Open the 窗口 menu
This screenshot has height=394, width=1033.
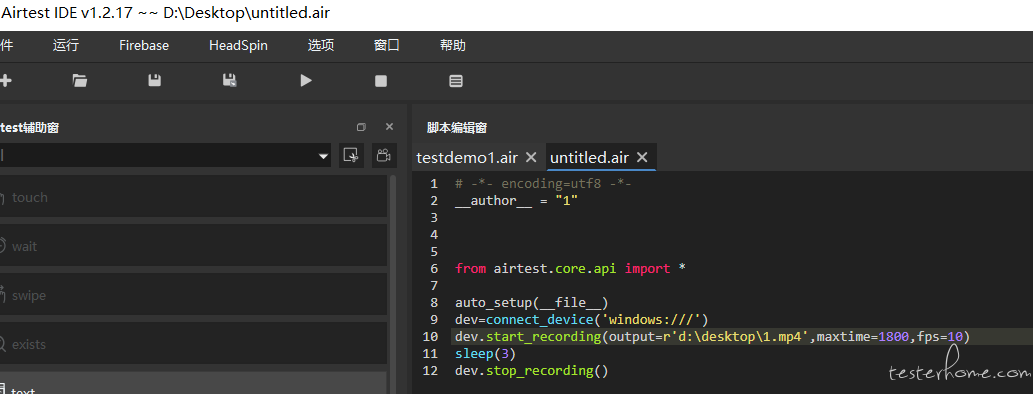(387, 45)
